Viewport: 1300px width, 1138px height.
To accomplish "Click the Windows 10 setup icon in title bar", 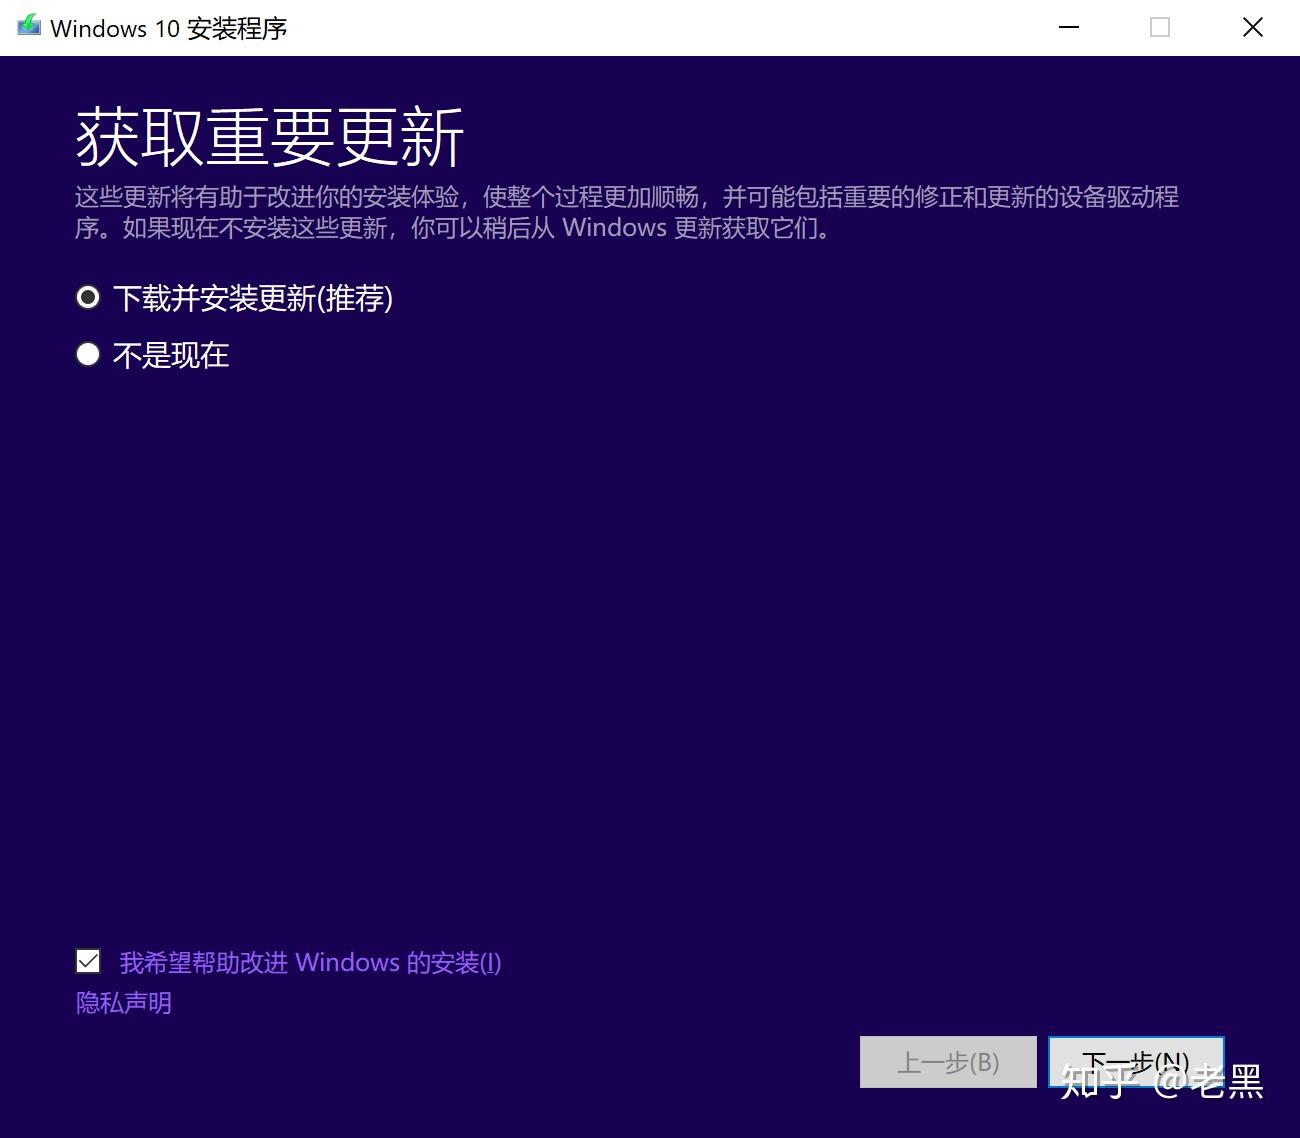I will point(29,27).
